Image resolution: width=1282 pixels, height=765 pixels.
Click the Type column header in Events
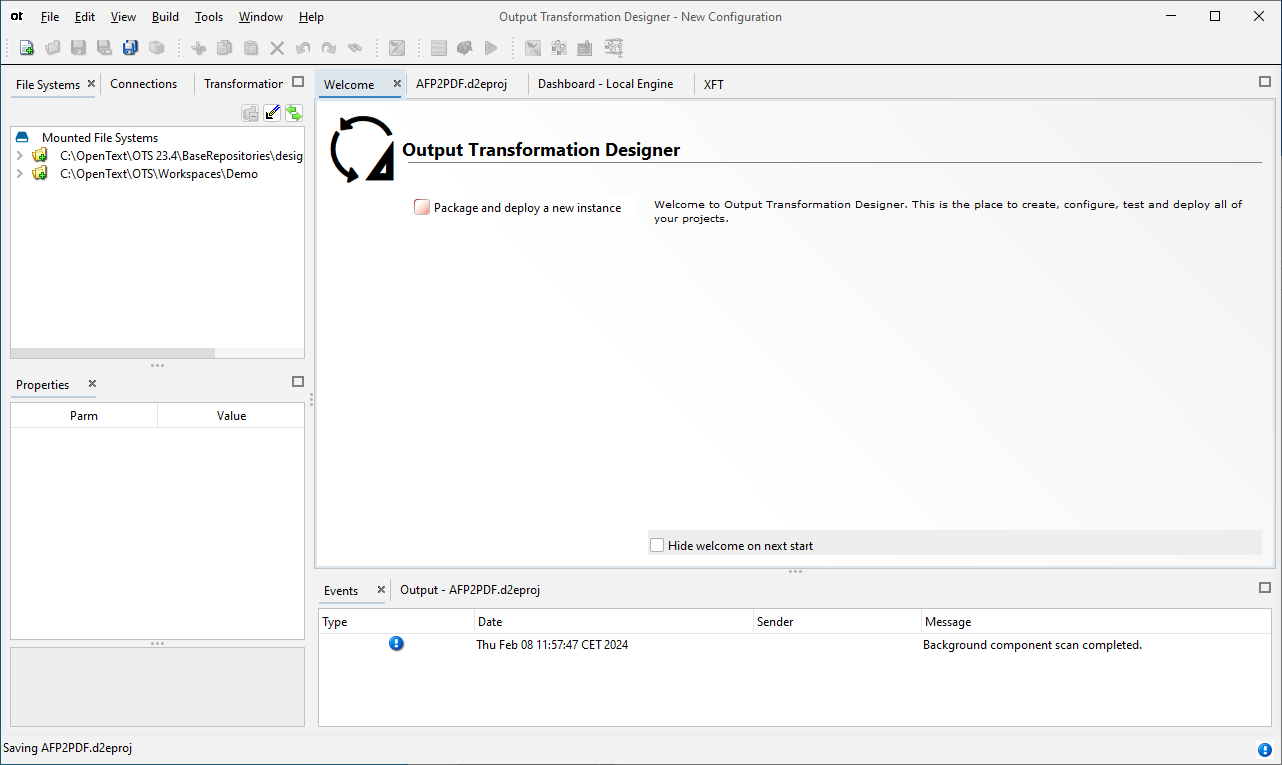(x=396, y=622)
